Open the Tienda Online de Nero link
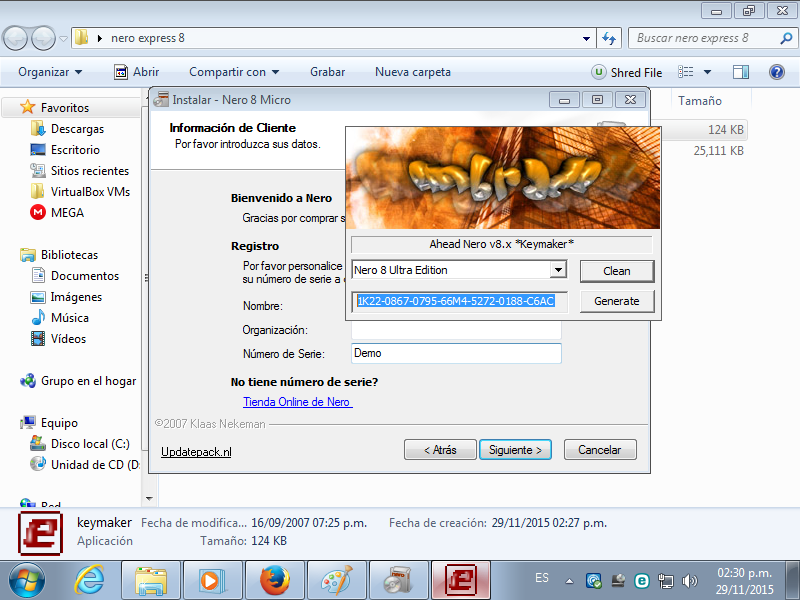The height and width of the screenshot is (600, 800). coord(297,402)
